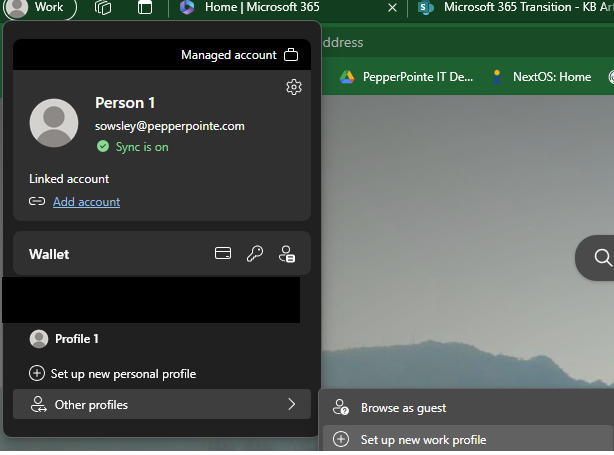Click the Work profile button
614x455 pixels.
pyautogui.click(x=39, y=7)
